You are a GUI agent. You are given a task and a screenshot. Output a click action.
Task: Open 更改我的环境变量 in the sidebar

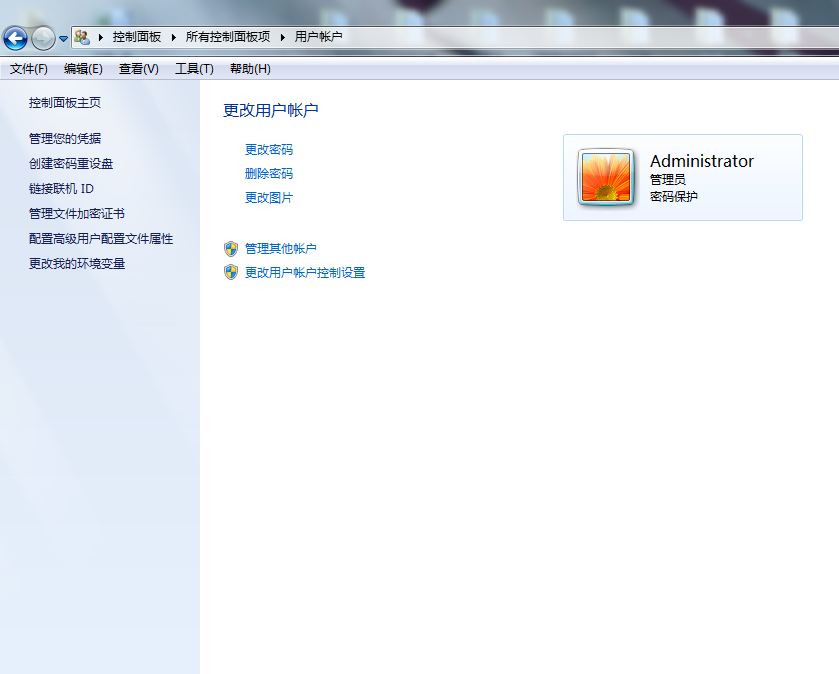[77, 264]
